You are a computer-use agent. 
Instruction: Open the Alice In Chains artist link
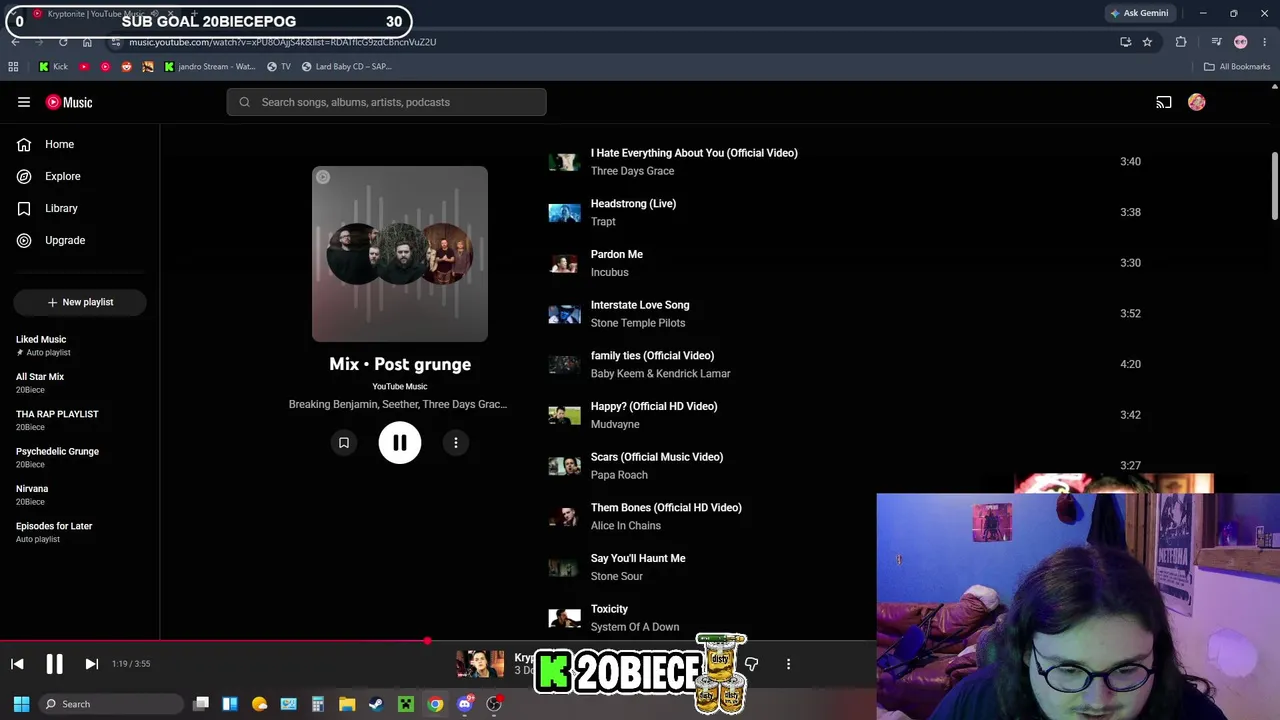626,526
